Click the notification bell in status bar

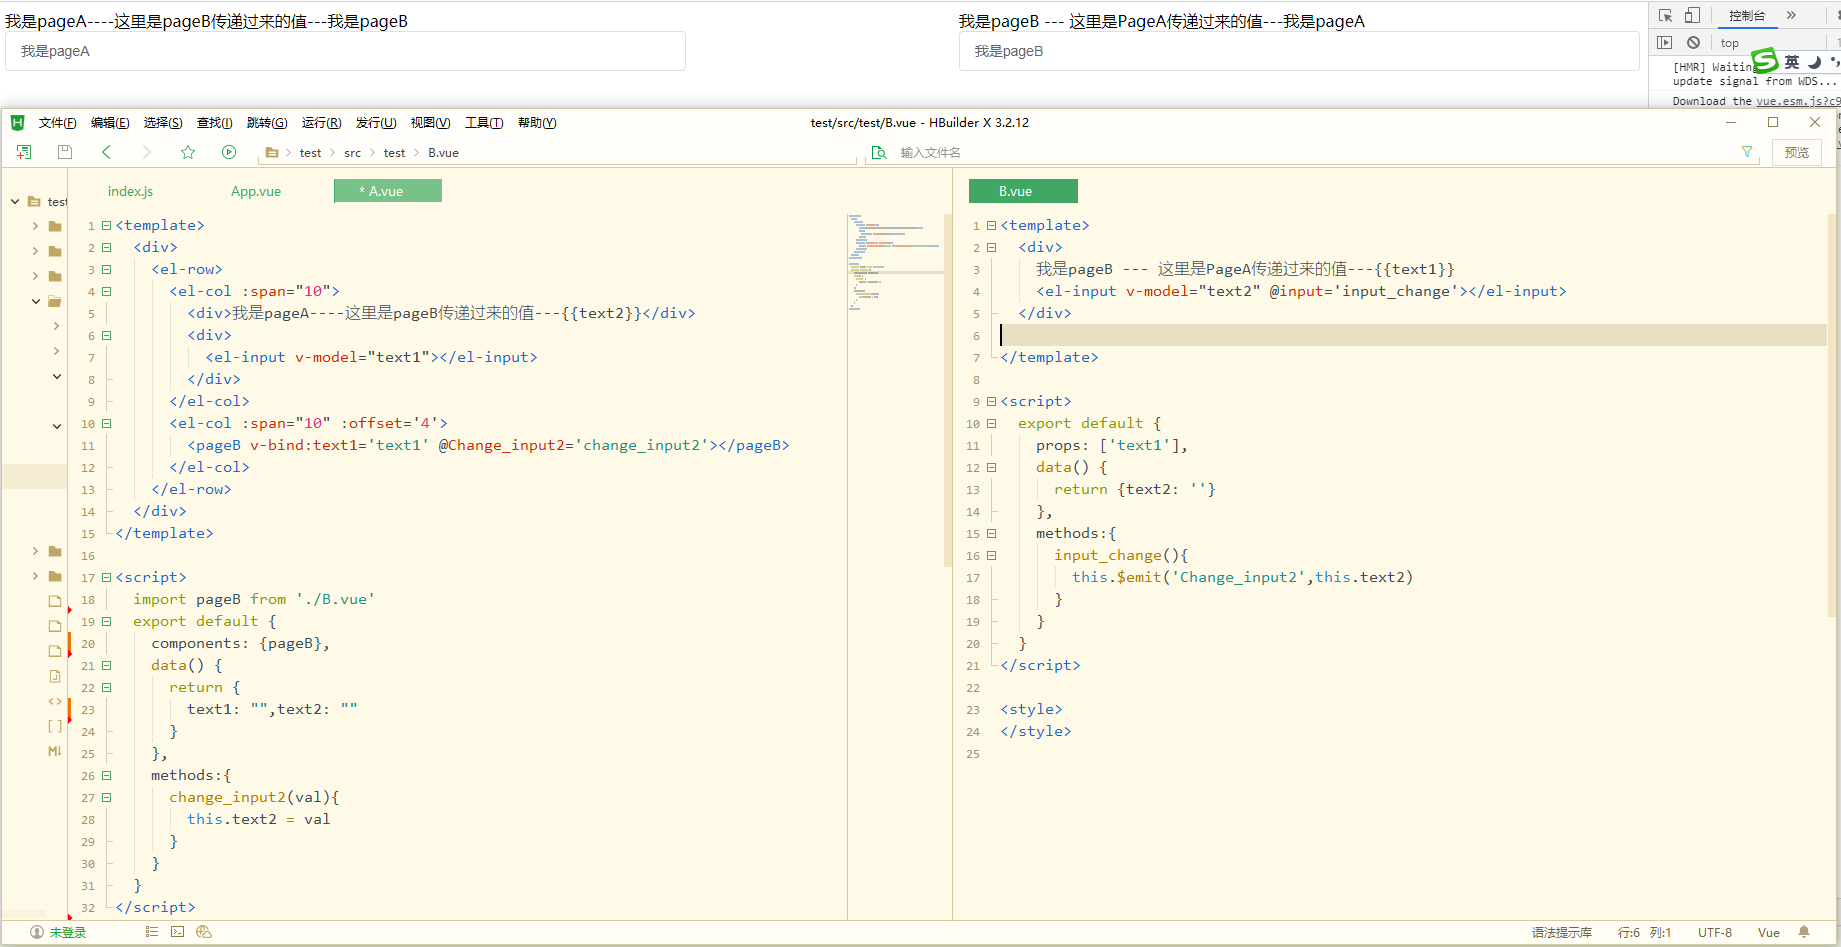(1804, 932)
